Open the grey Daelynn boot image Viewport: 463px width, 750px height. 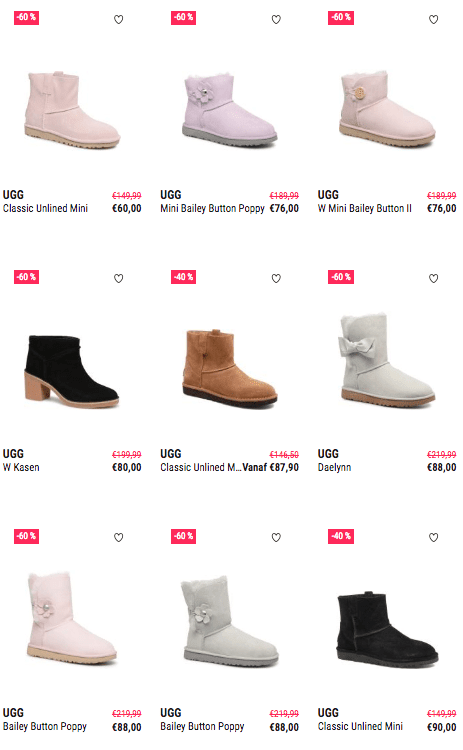point(387,358)
